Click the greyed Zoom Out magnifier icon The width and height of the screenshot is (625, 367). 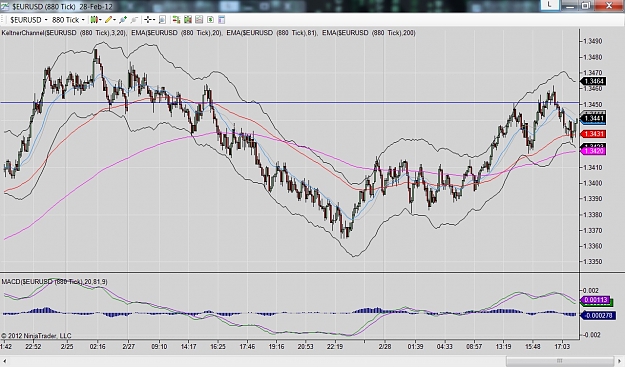[134, 20]
